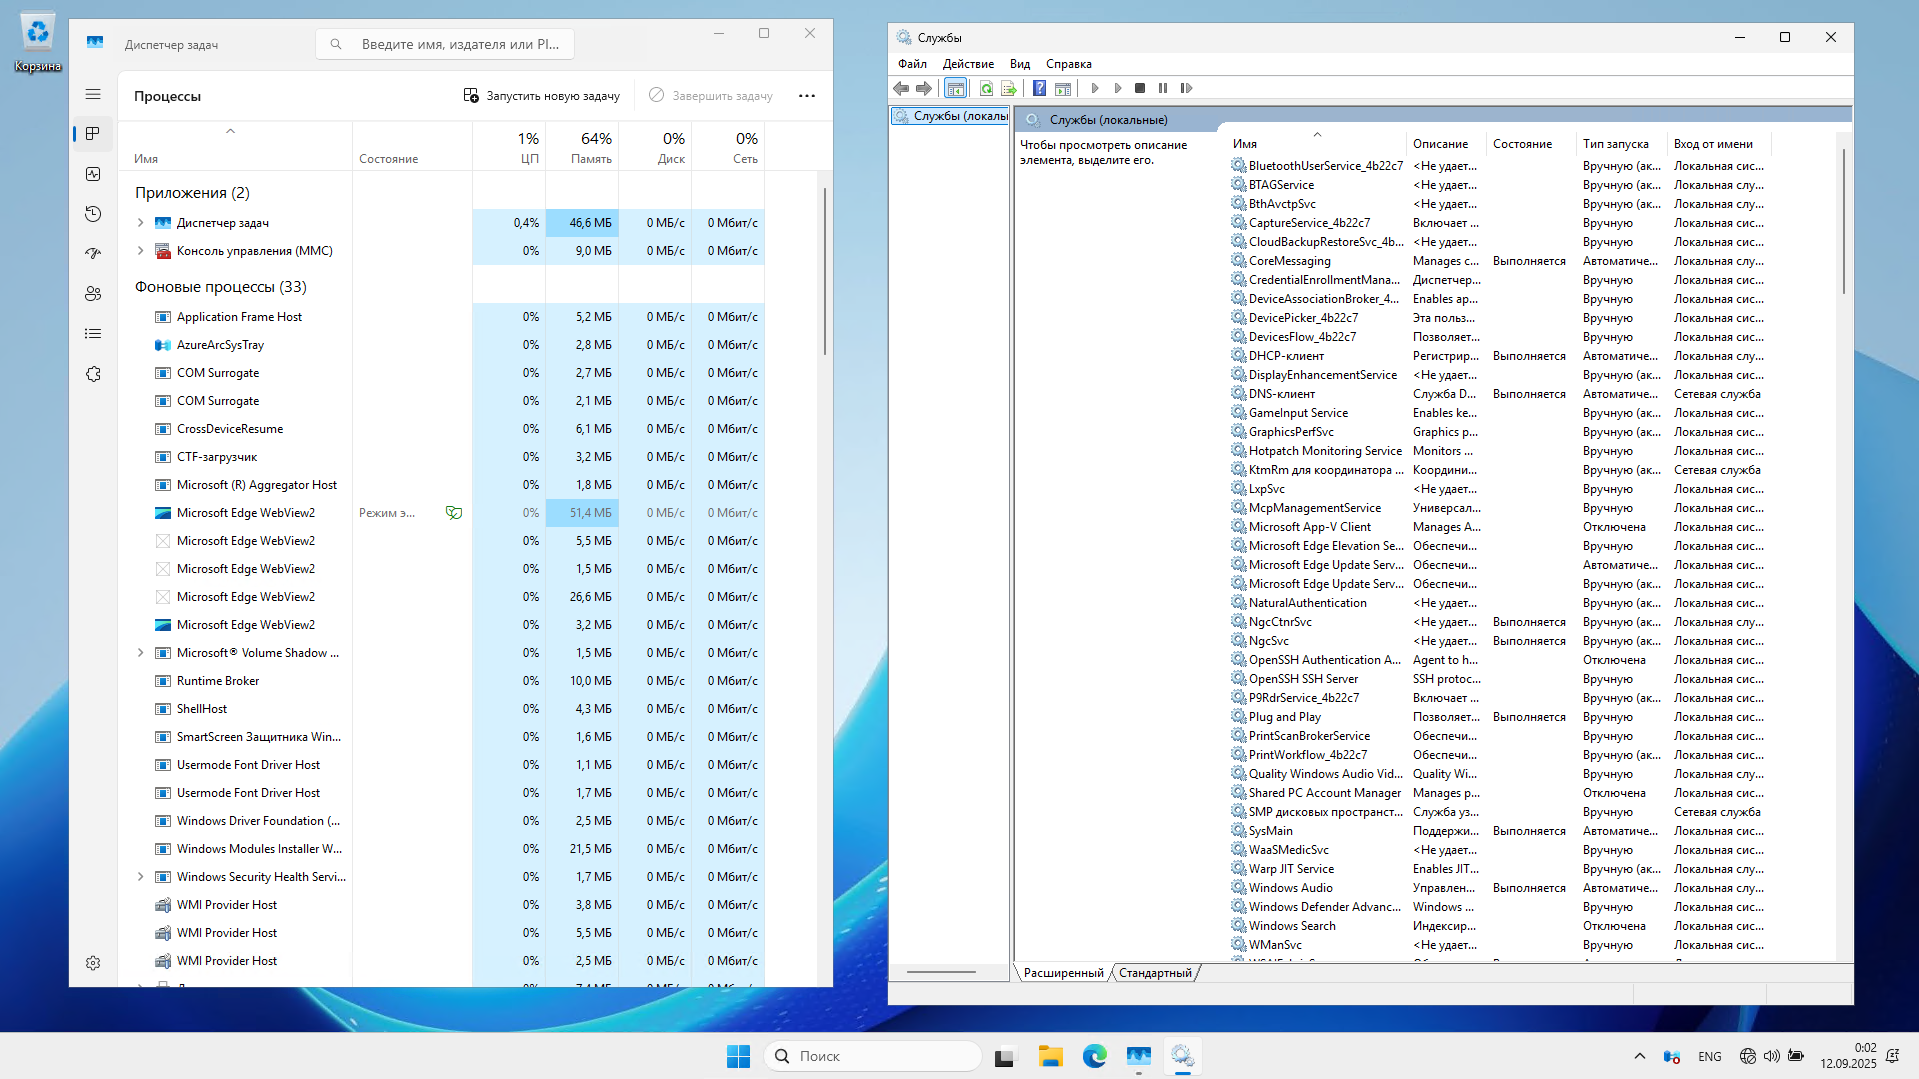Show hidden tray icons chevron
This screenshot has width=1919, height=1079.
1639,1056
